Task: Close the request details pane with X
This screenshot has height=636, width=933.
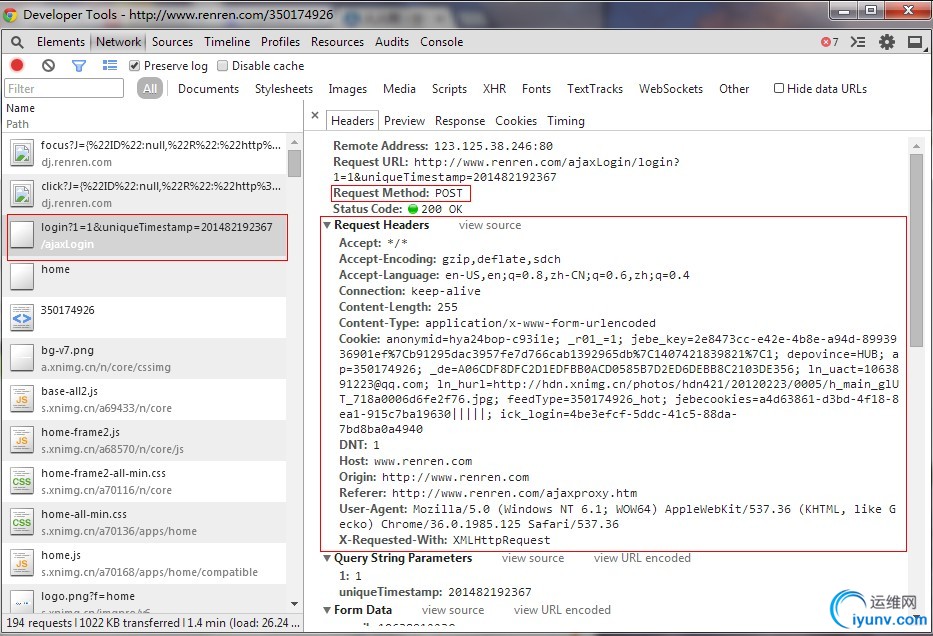Action: click(x=315, y=115)
